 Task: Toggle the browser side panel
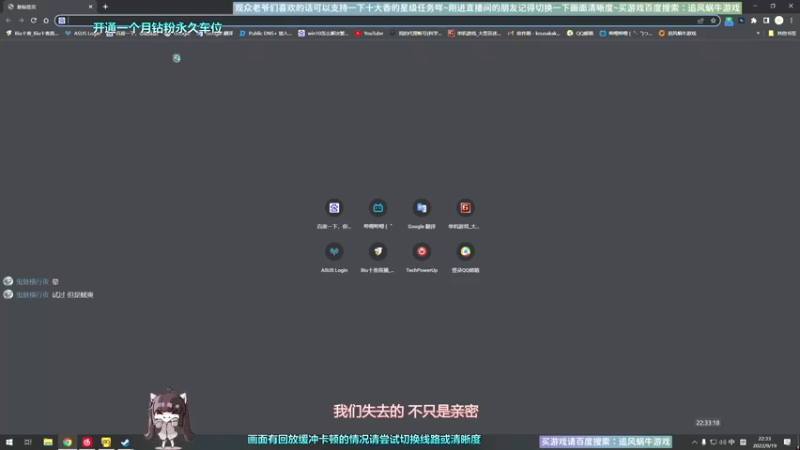766,20
